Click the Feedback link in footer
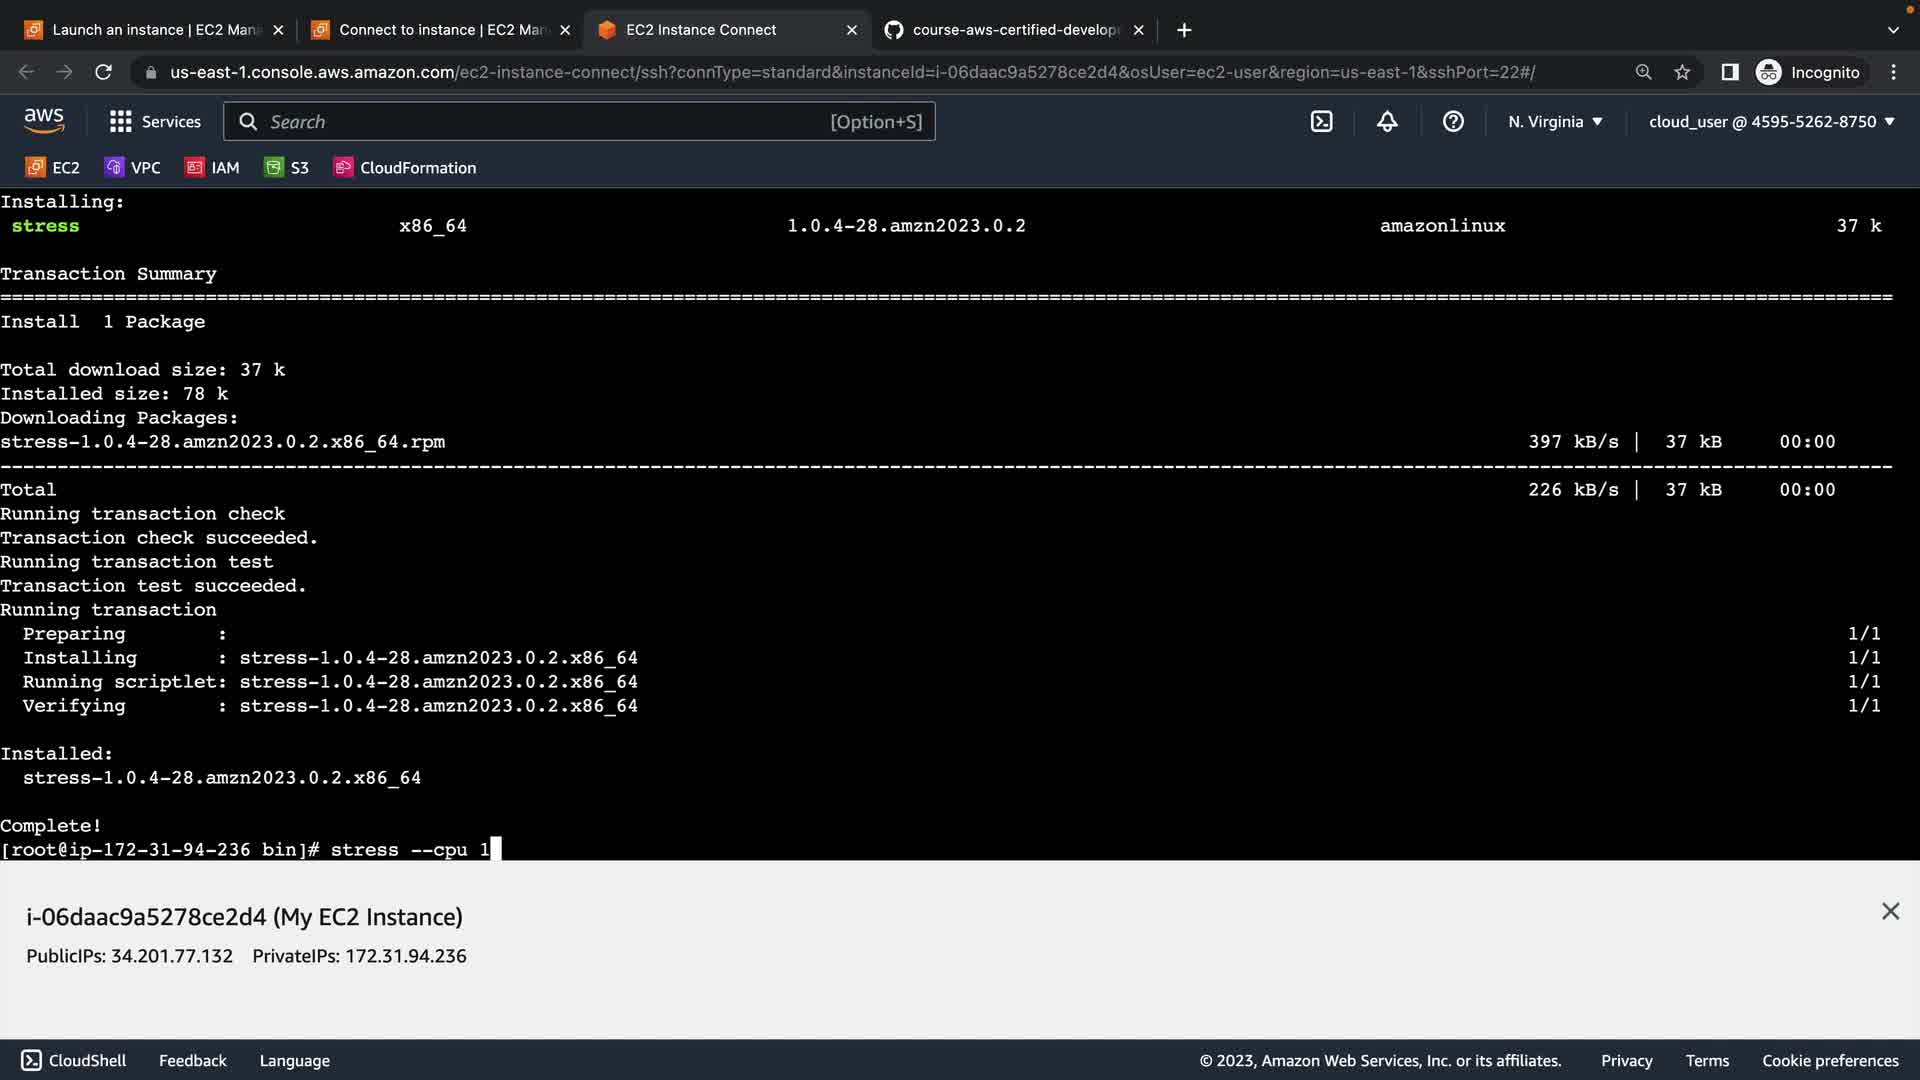 coord(192,1060)
